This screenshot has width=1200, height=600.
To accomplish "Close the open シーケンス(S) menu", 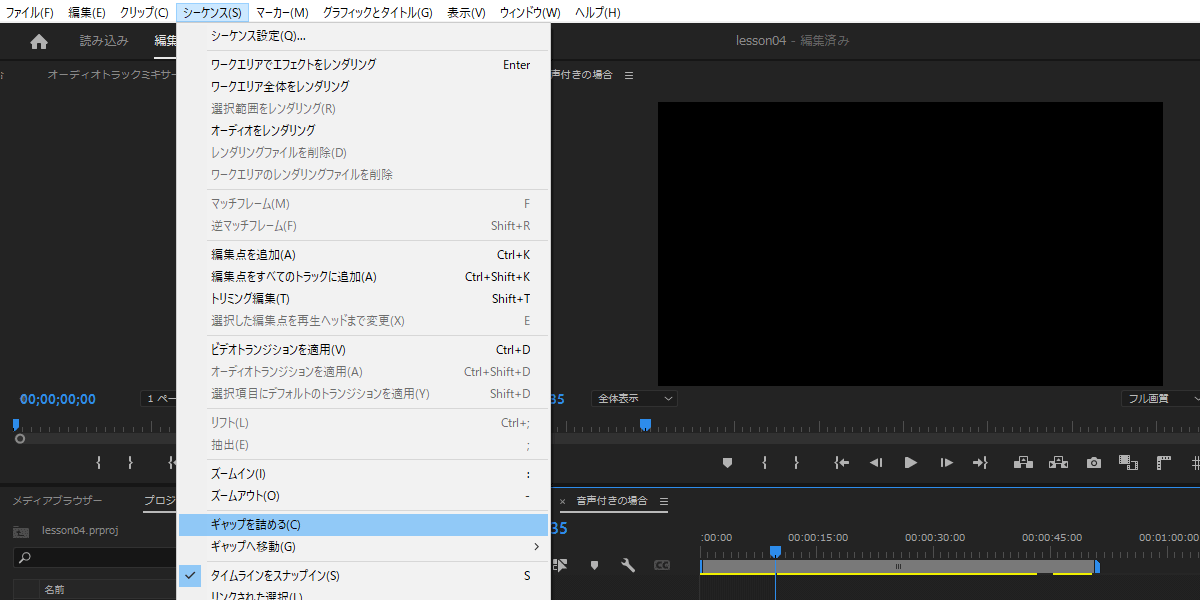I will 212,12.
